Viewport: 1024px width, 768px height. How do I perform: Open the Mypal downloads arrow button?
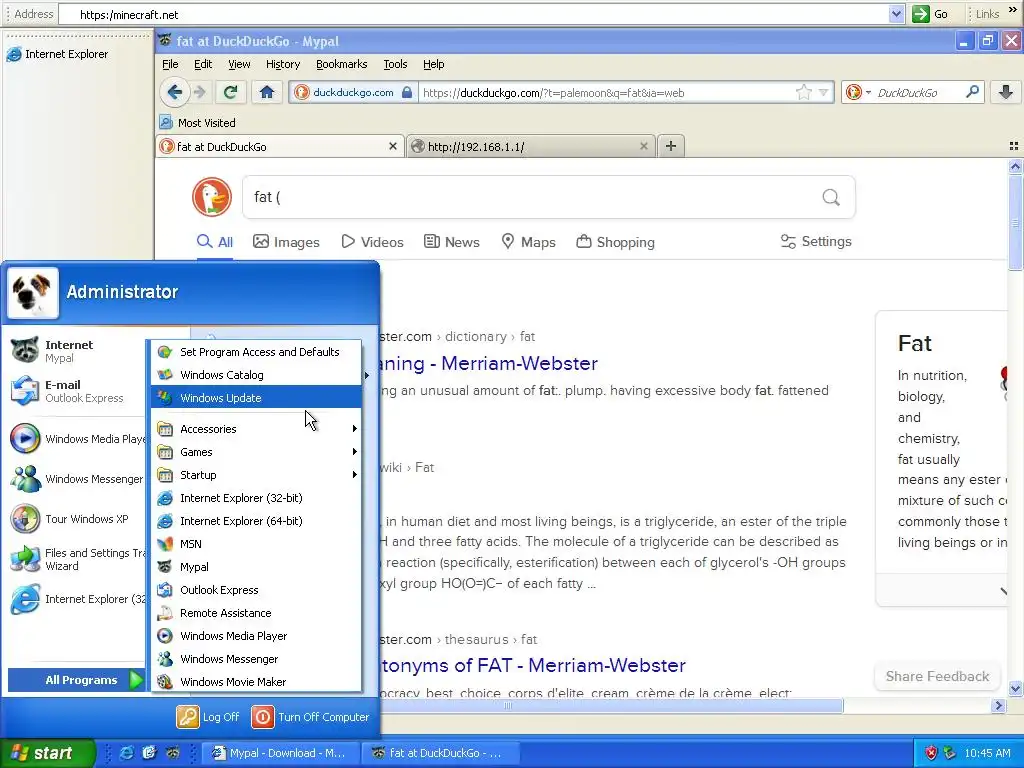pos(1006,92)
